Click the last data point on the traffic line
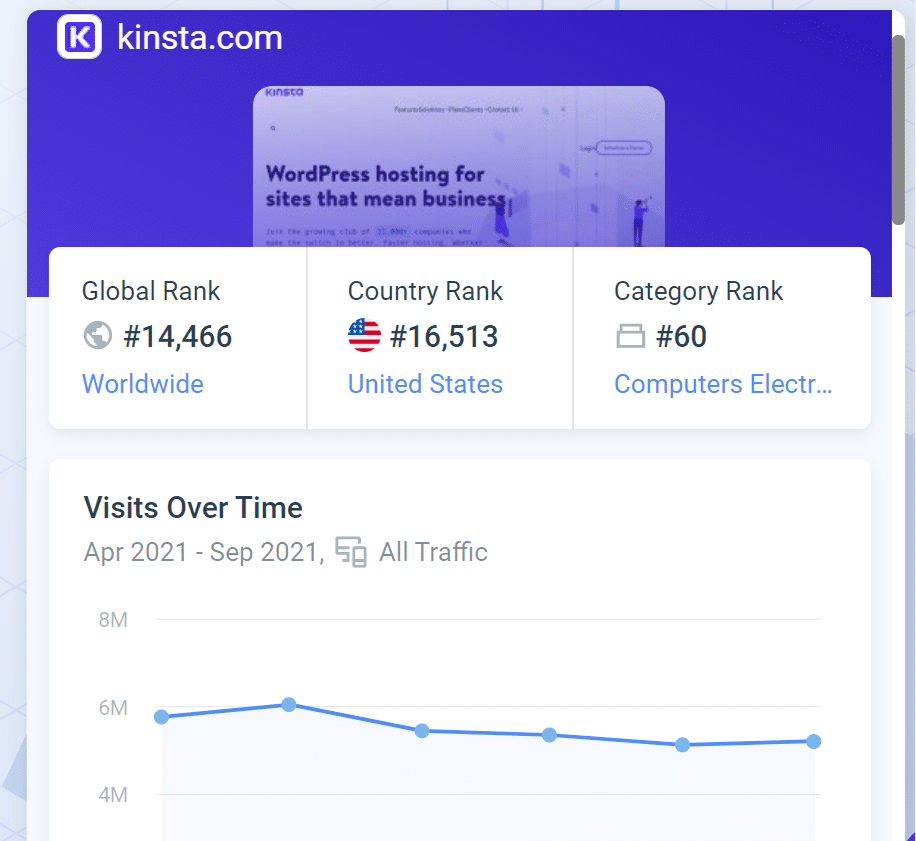916x841 pixels. coord(813,742)
